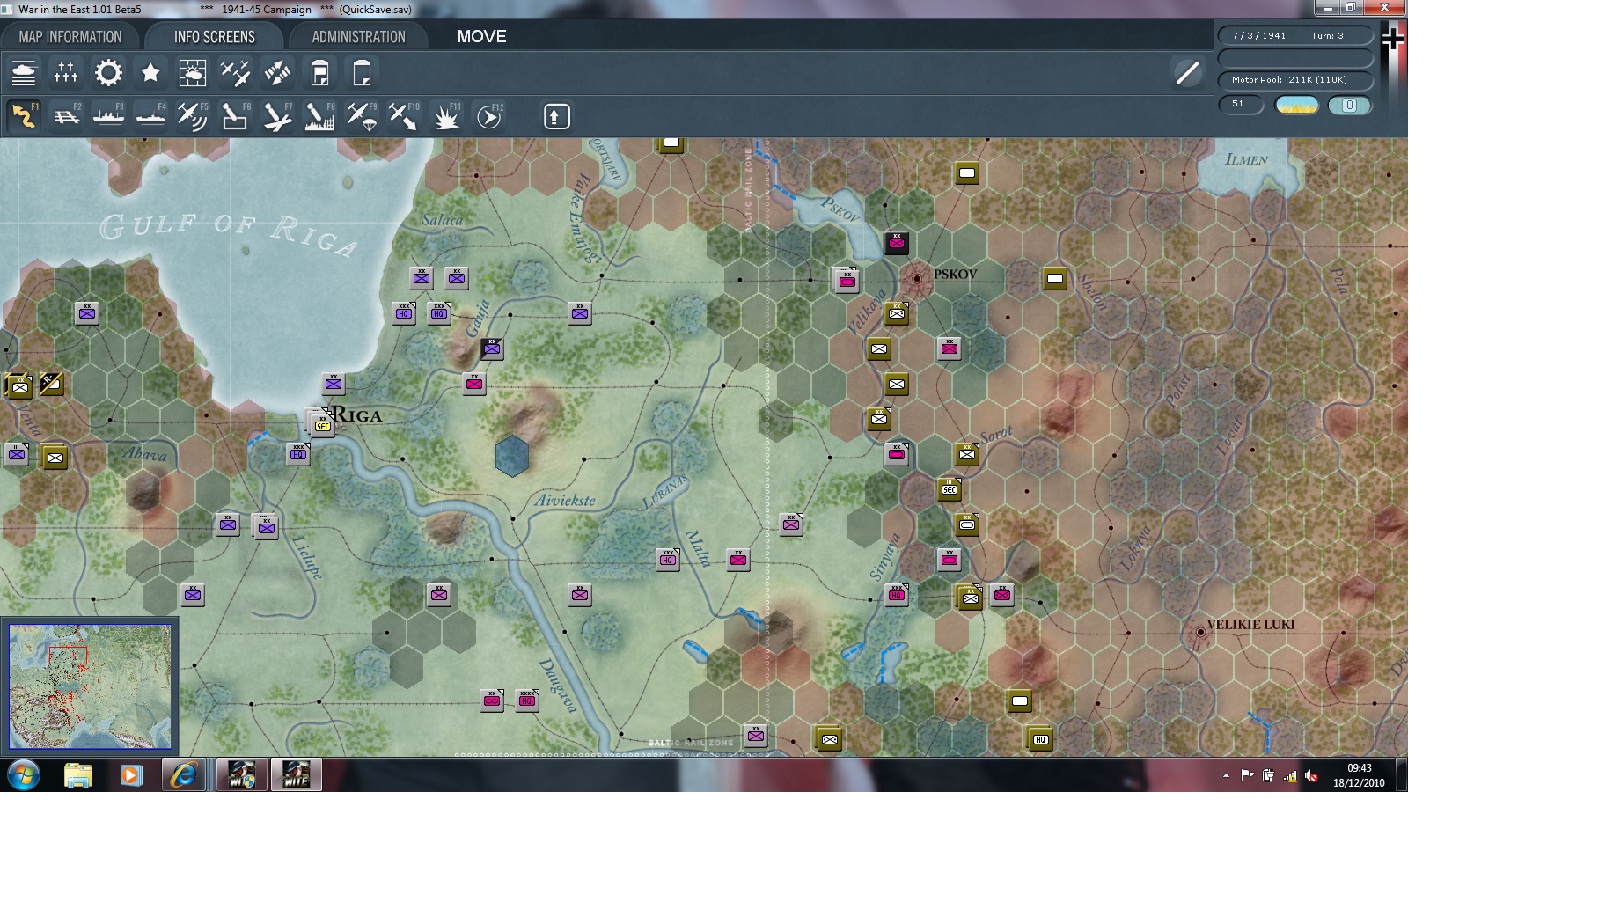Select the Pskov city hex
Viewport: 1600px width, 900px height.
916,278
